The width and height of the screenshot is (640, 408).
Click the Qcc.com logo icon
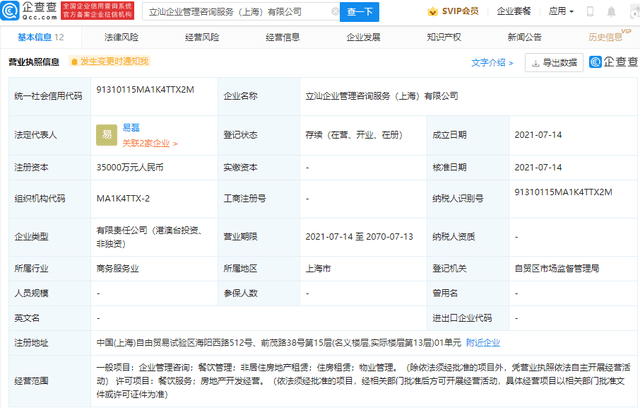point(10,11)
